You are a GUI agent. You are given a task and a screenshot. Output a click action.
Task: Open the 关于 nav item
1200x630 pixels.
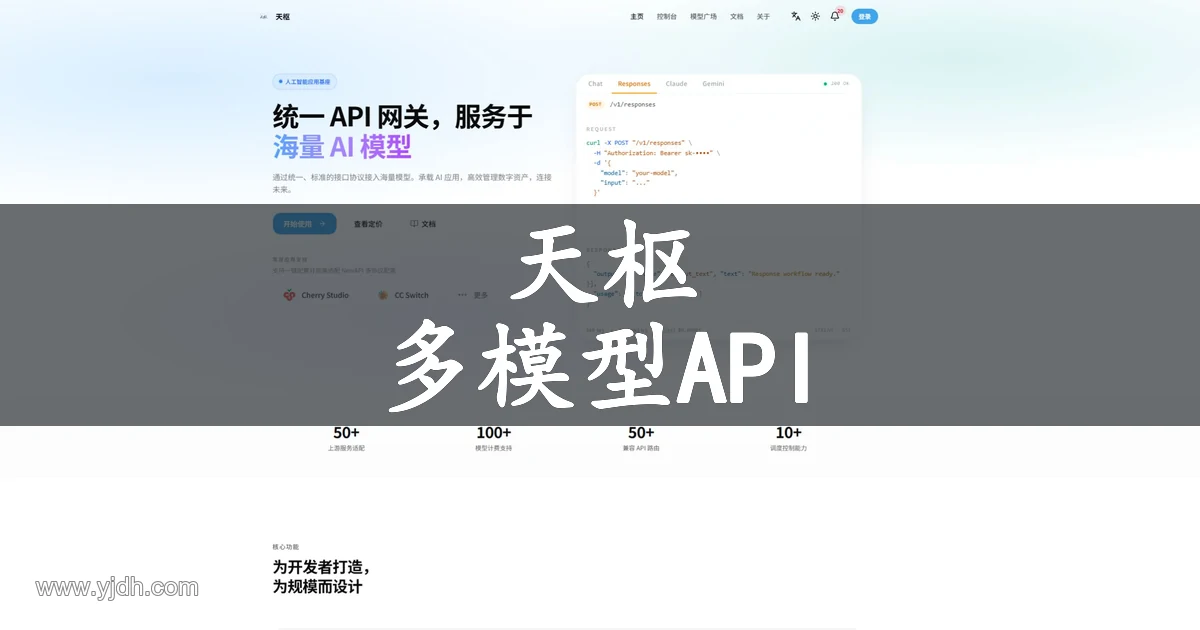click(763, 16)
